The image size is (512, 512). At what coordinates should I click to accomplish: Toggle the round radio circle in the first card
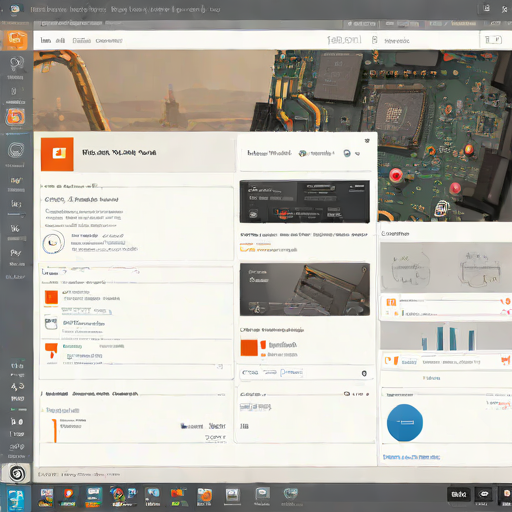tap(53, 242)
